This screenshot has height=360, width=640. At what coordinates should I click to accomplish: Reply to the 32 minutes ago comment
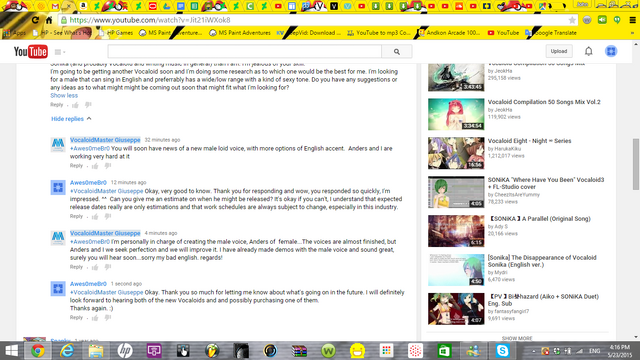(x=76, y=166)
